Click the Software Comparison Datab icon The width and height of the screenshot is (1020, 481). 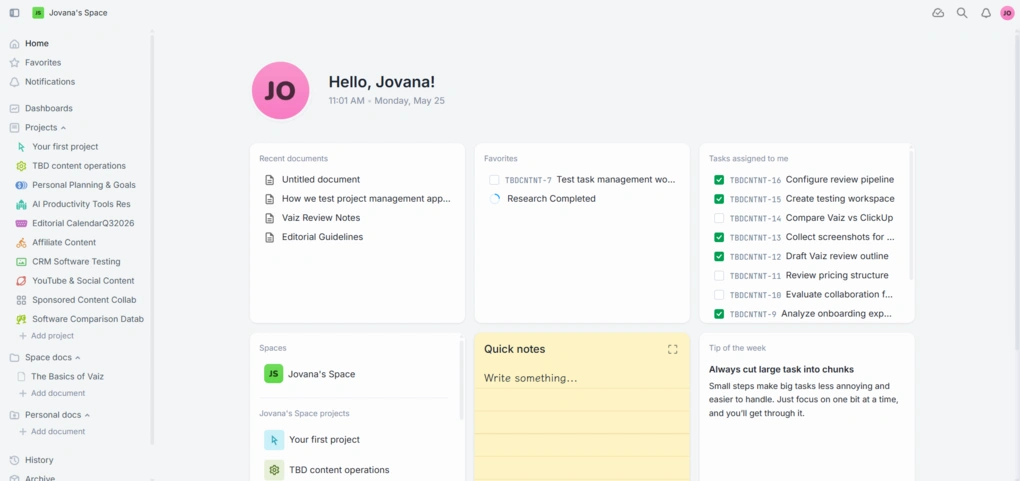[x=21, y=320]
